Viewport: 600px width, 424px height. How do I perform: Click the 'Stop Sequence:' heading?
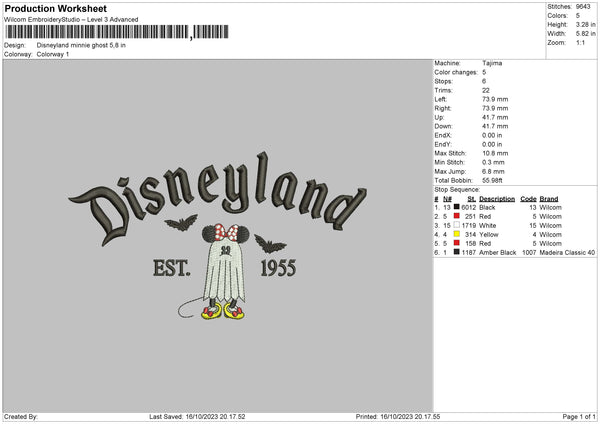click(x=457, y=189)
